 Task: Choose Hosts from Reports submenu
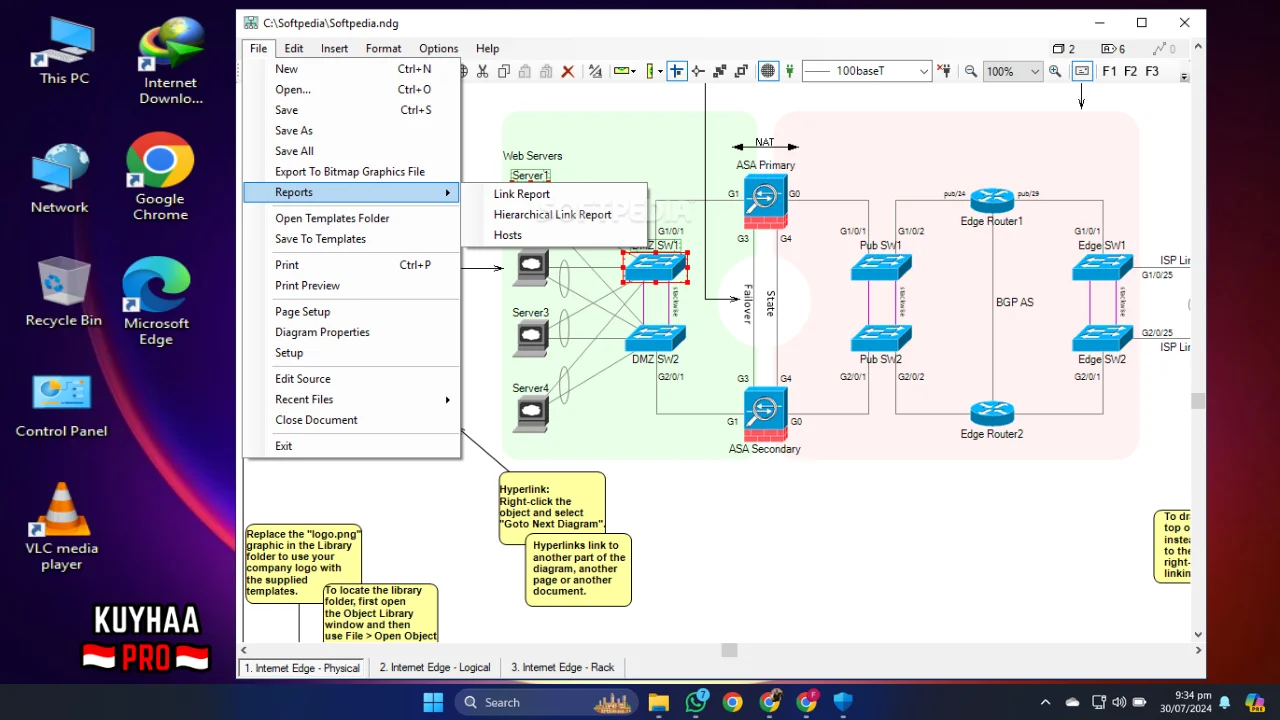508,235
